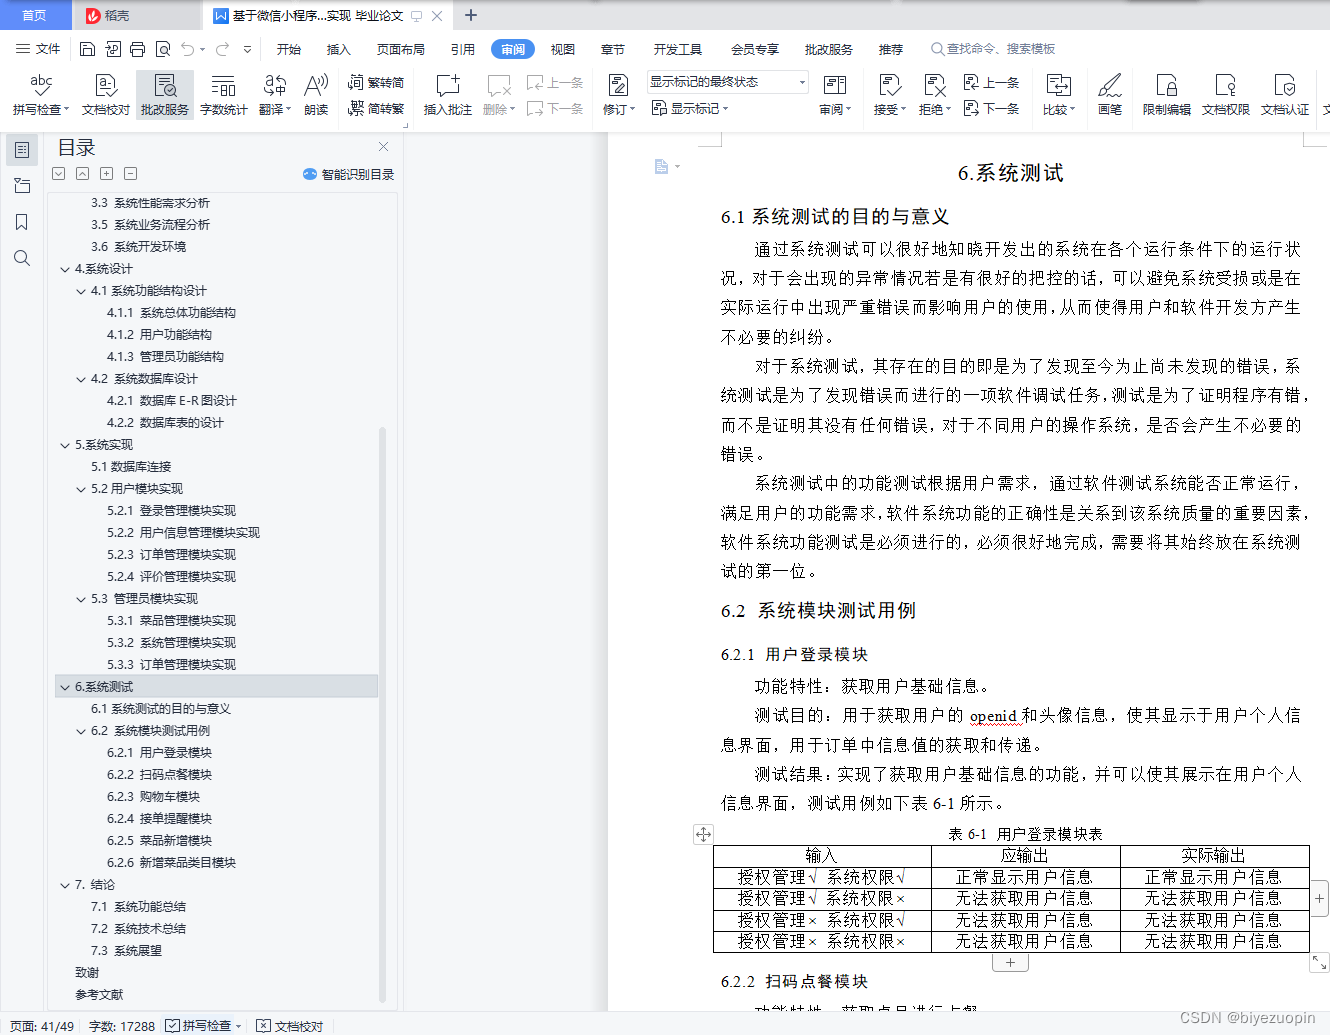
Task: Convert text with 繁转简
Action: click(x=376, y=83)
